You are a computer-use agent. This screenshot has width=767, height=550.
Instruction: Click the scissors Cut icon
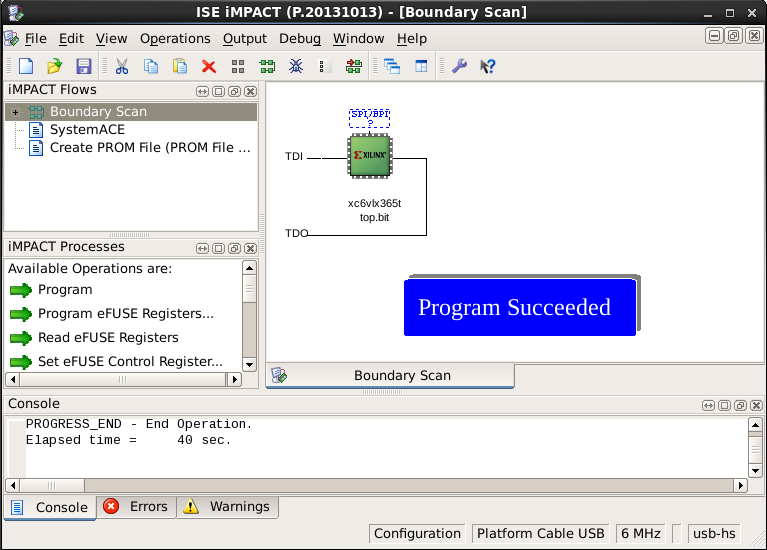point(122,66)
